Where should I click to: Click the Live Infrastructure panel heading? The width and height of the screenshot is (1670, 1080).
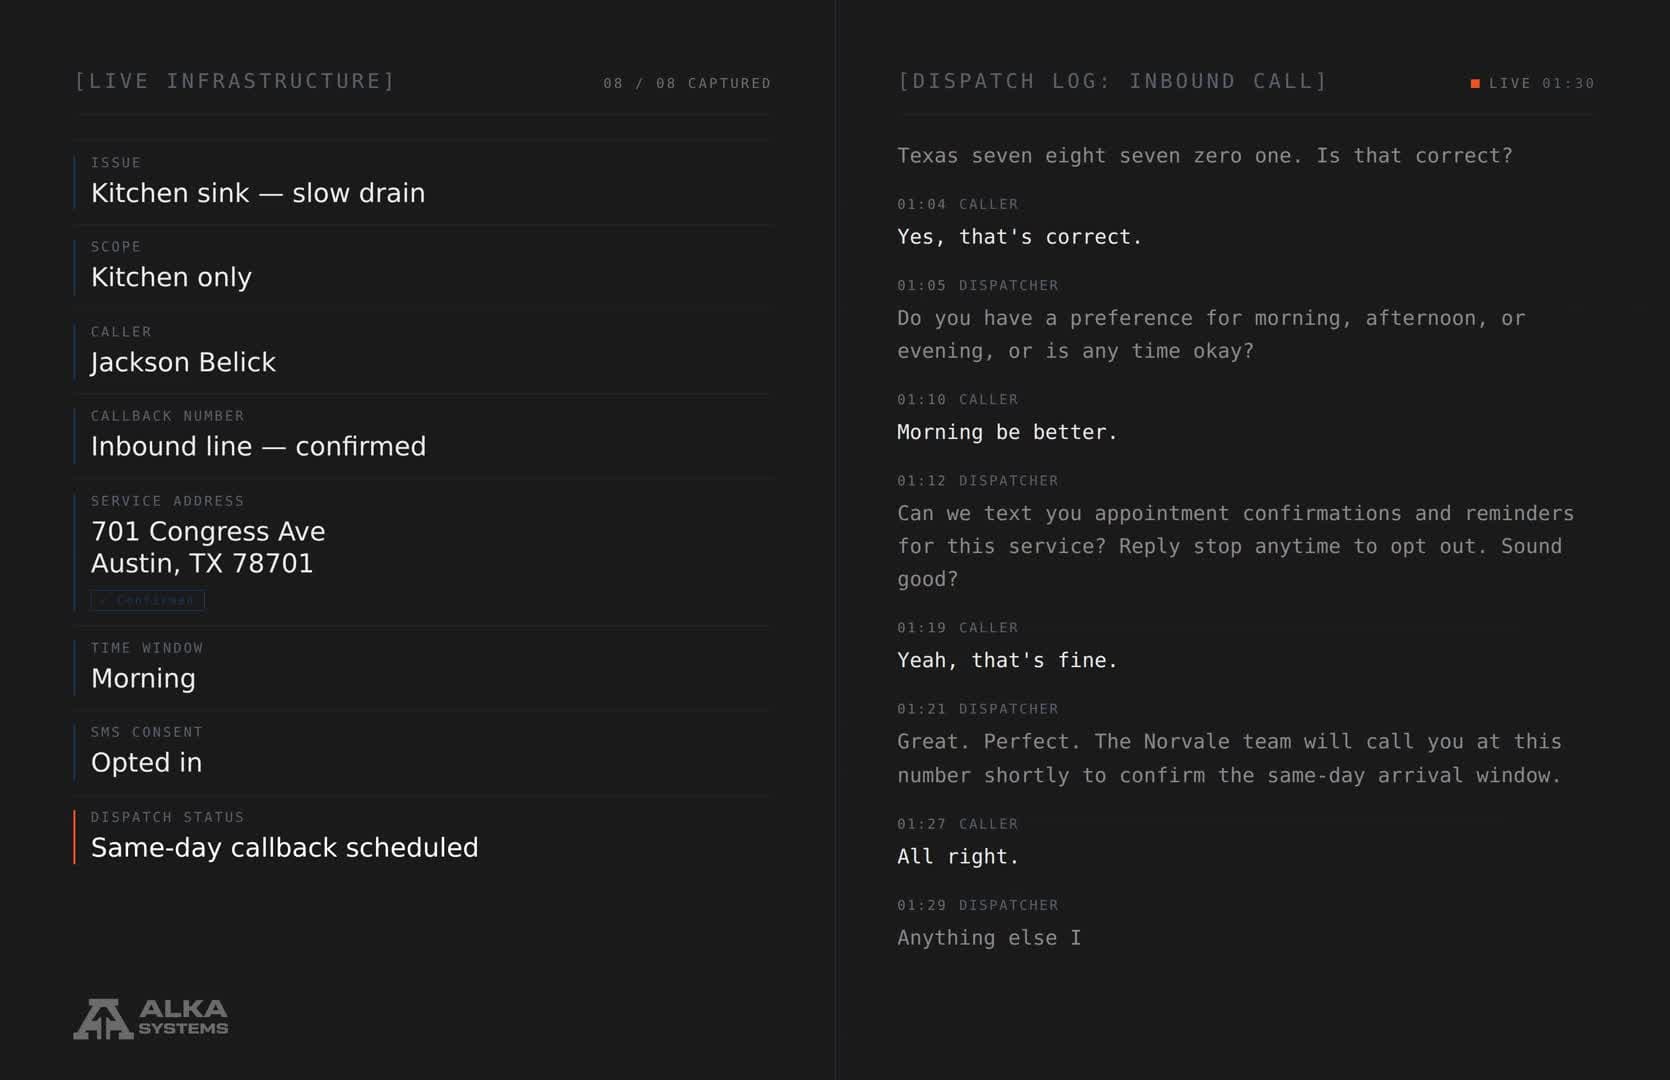[x=235, y=81]
